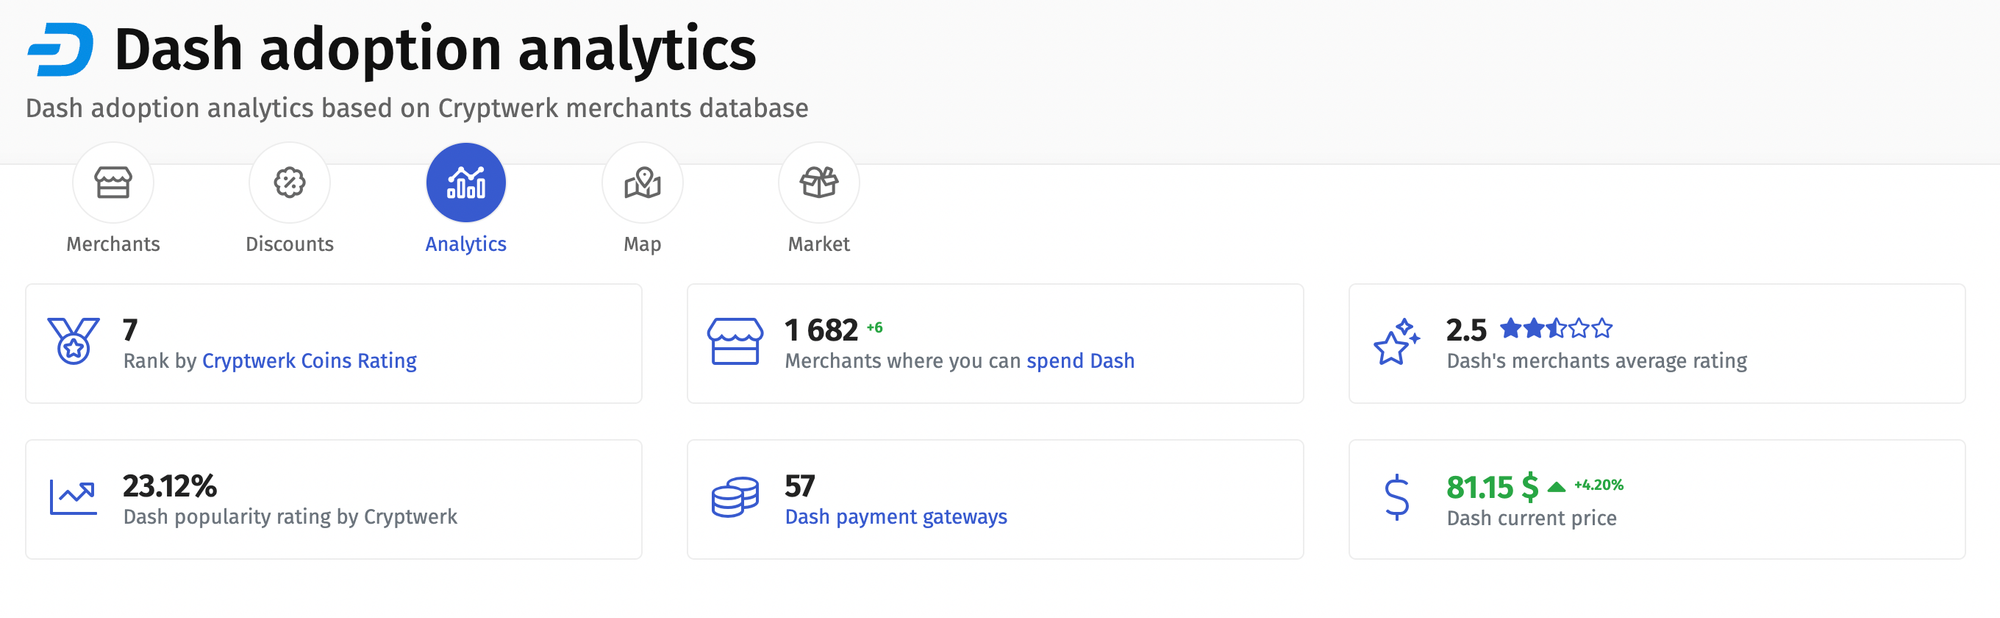2000x618 pixels.
Task: Switch to the Merchants tab label
Action: [113, 244]
